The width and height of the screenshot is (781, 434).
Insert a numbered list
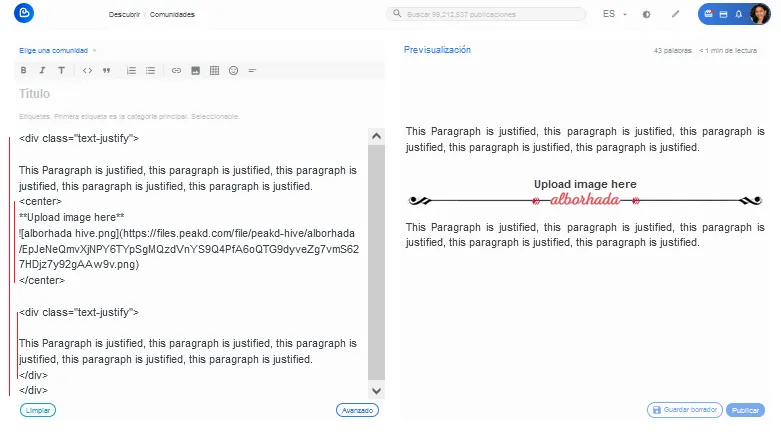(131, 71)
